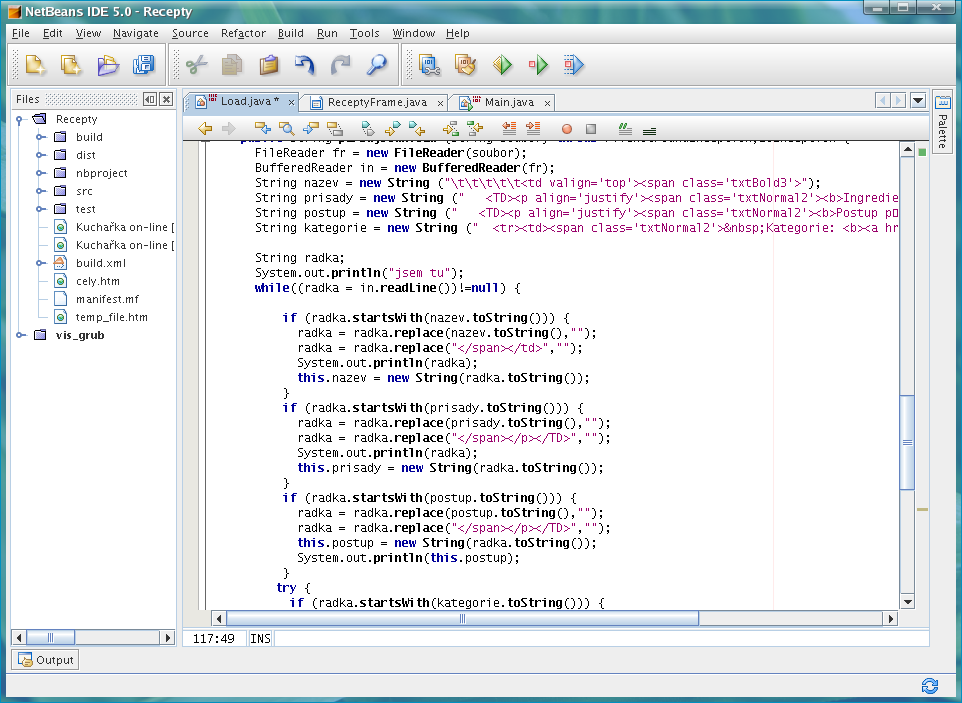Screen dimensions: 962x703
Task: Open the Refactor menu
Action: 243,33
